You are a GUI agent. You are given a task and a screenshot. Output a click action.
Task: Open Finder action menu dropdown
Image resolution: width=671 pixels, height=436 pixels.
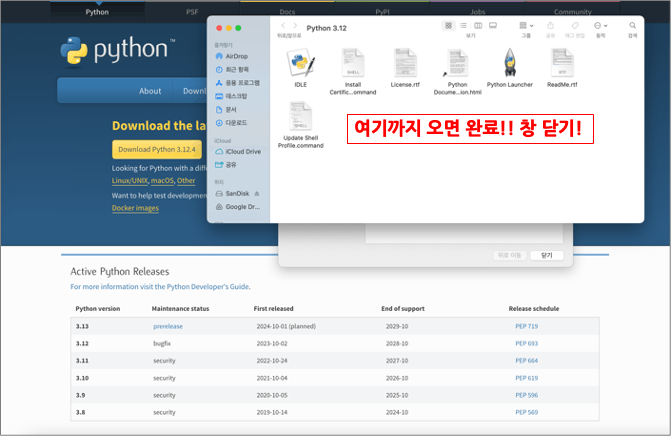pyautogui.click(x=601, y=26)
